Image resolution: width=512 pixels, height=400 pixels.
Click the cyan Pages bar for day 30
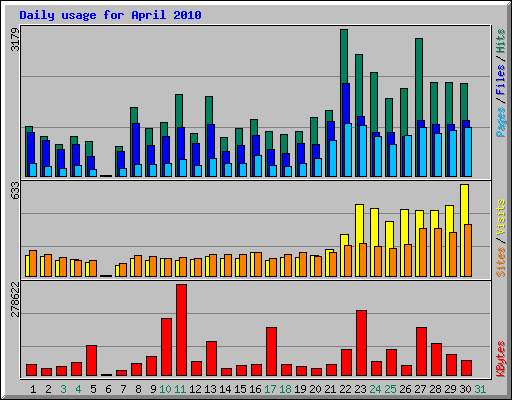[x=468, y=152]
